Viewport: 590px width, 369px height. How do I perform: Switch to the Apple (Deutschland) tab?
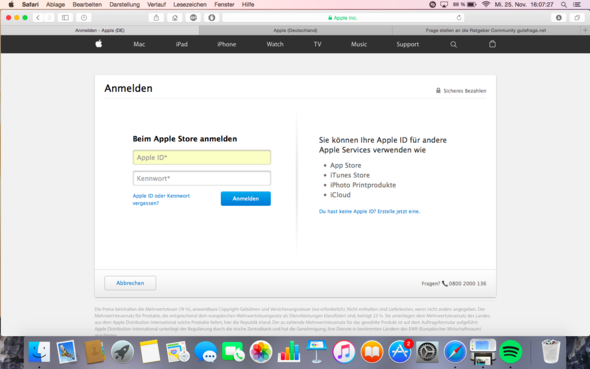[295, 30]
